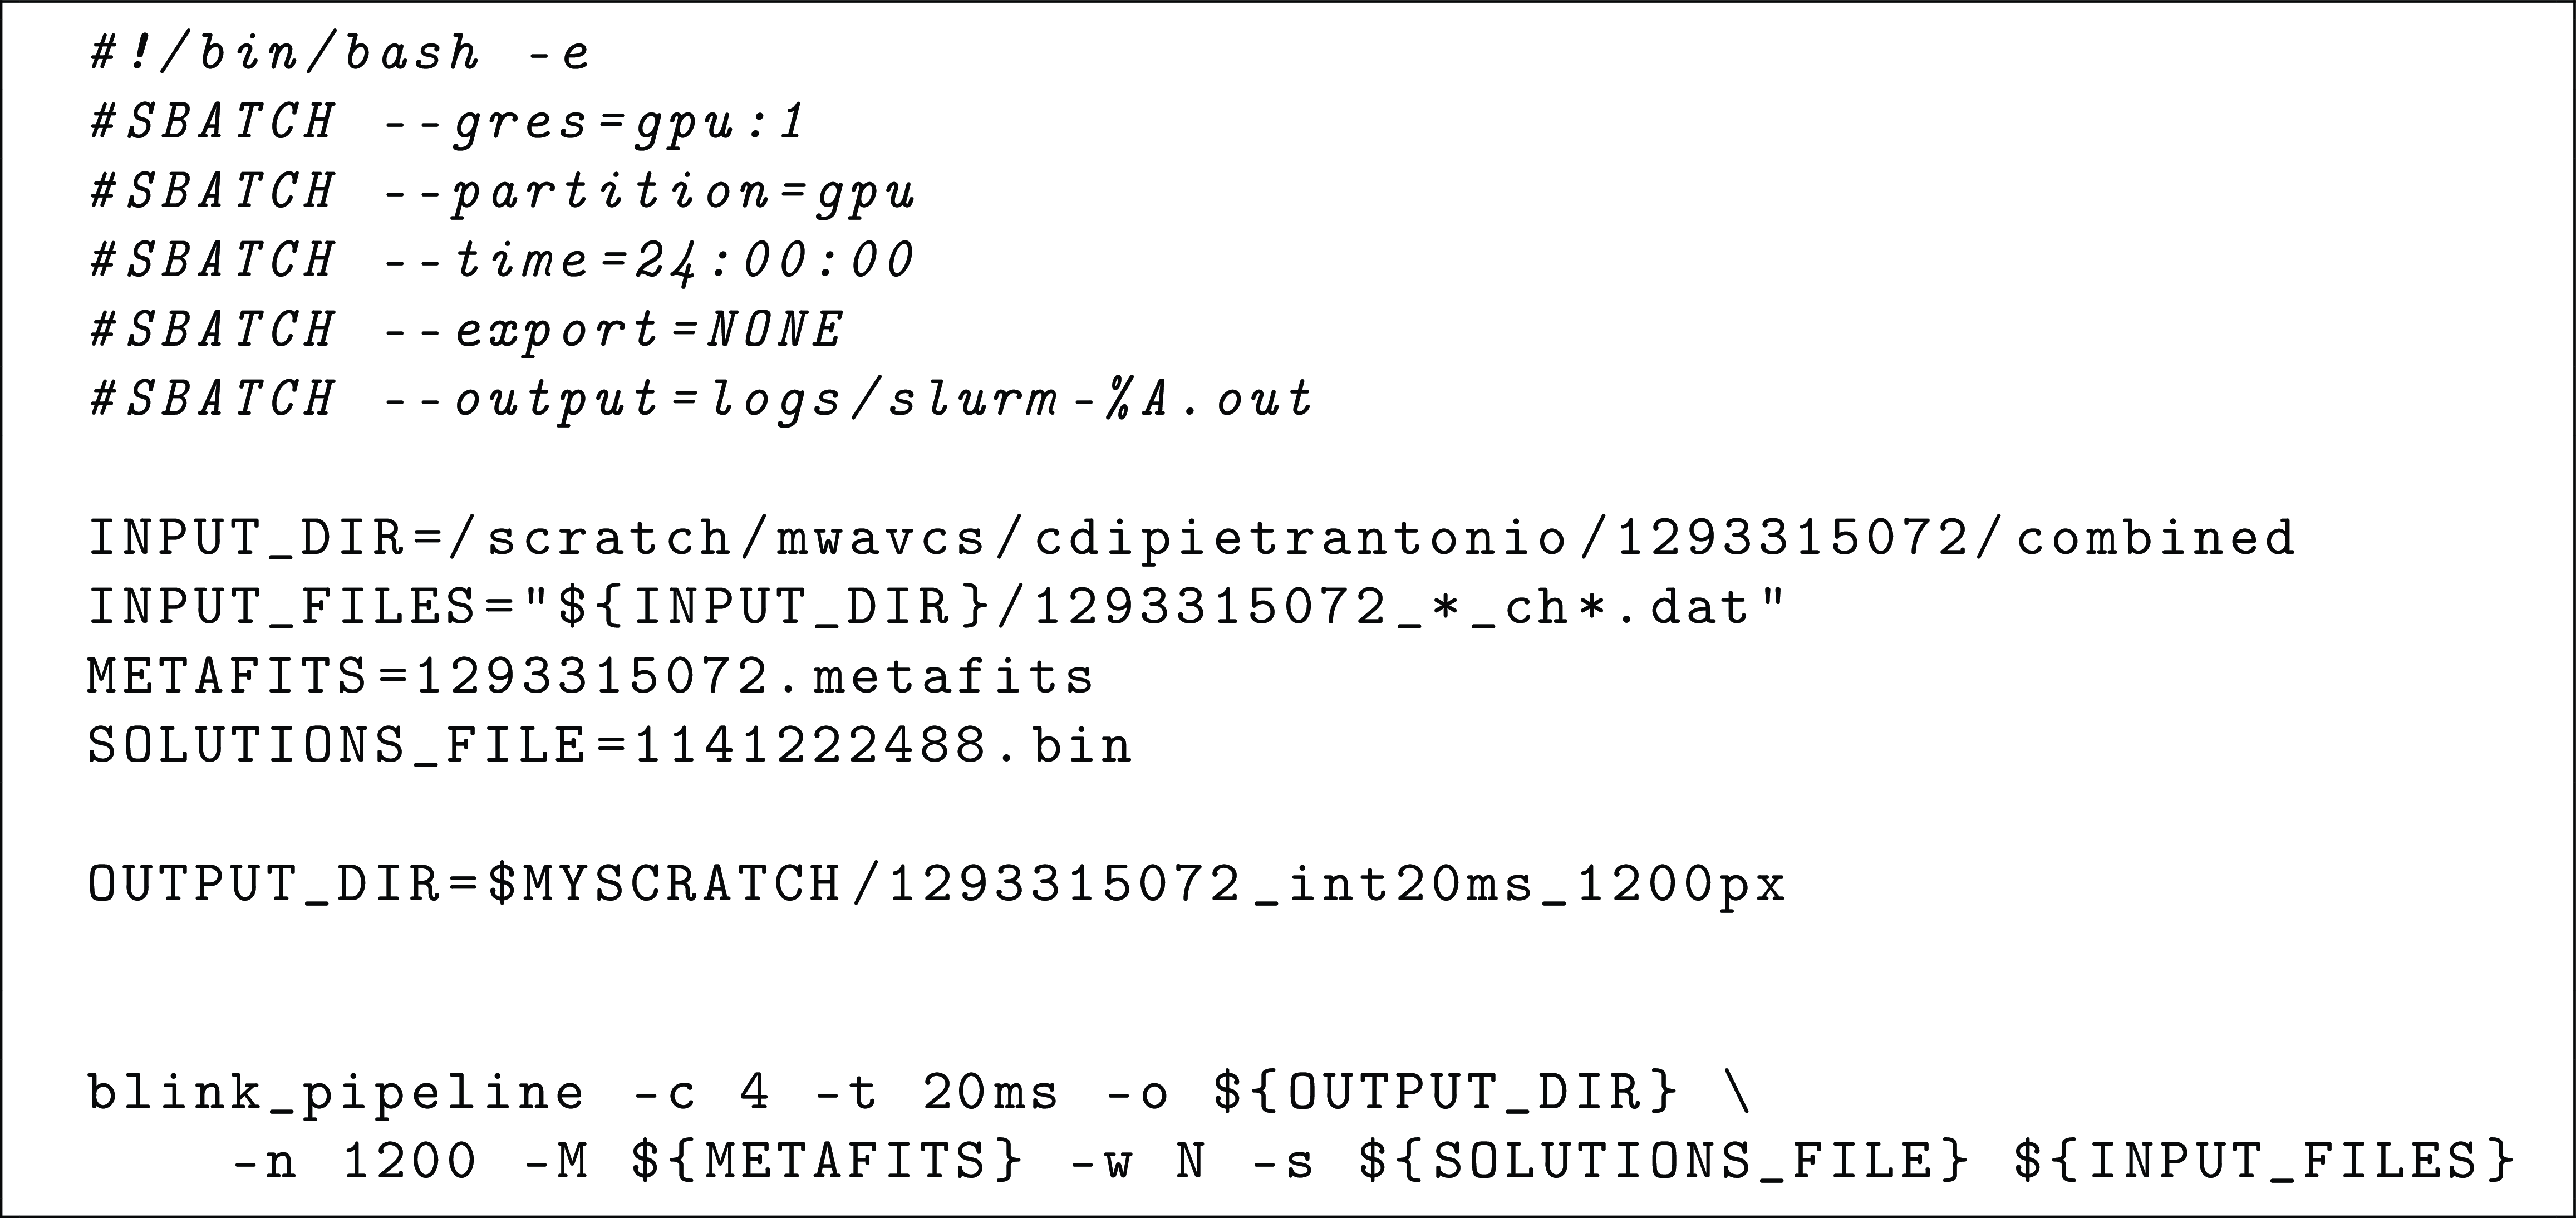Click the #!/bin/bash -e shebang line
2576x1218 pixels.
point(340,53)
